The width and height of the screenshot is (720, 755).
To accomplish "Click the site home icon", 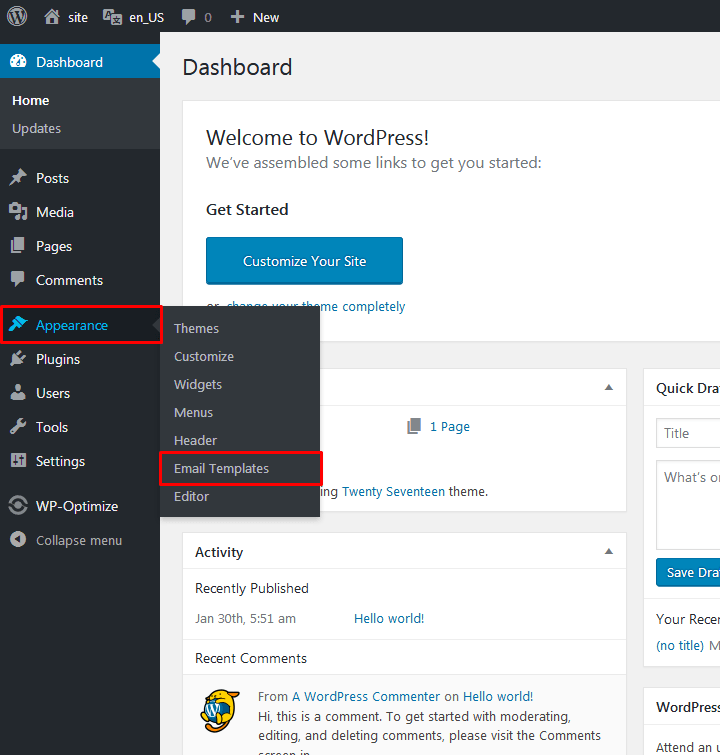I will 52,17.
